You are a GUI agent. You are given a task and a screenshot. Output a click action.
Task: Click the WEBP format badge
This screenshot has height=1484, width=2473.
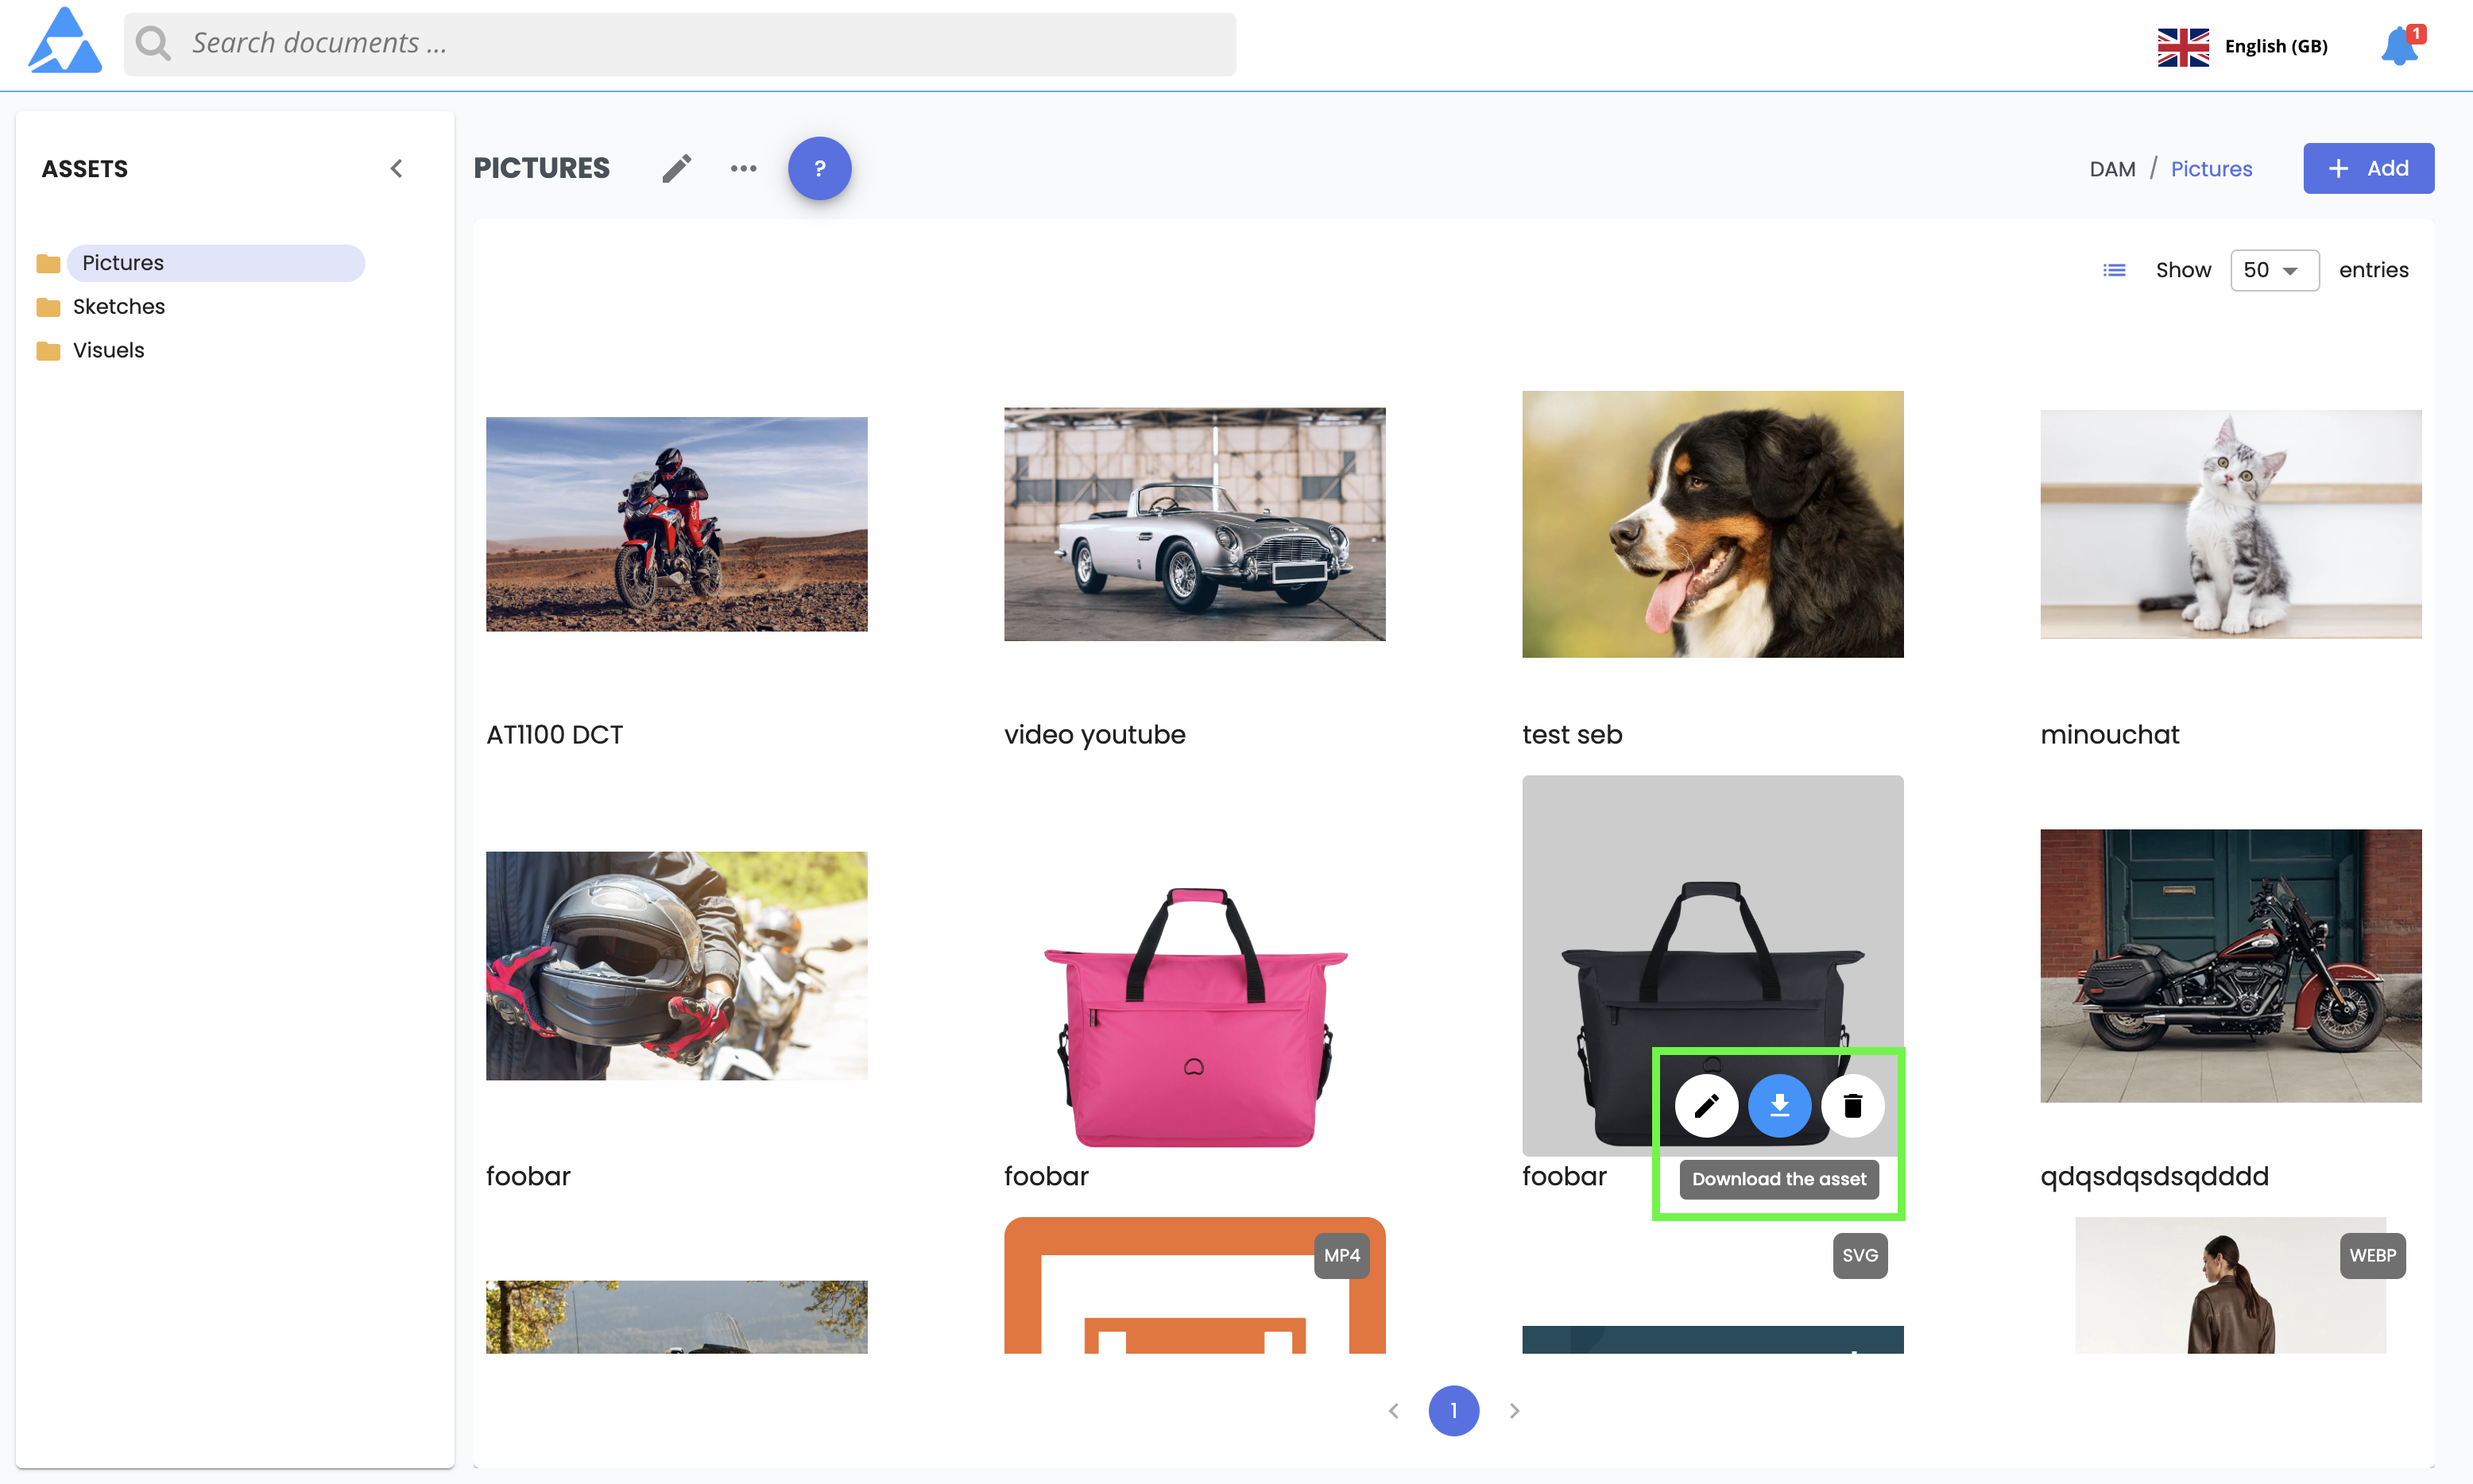pyautogui.click(x=2372, y=1255)
